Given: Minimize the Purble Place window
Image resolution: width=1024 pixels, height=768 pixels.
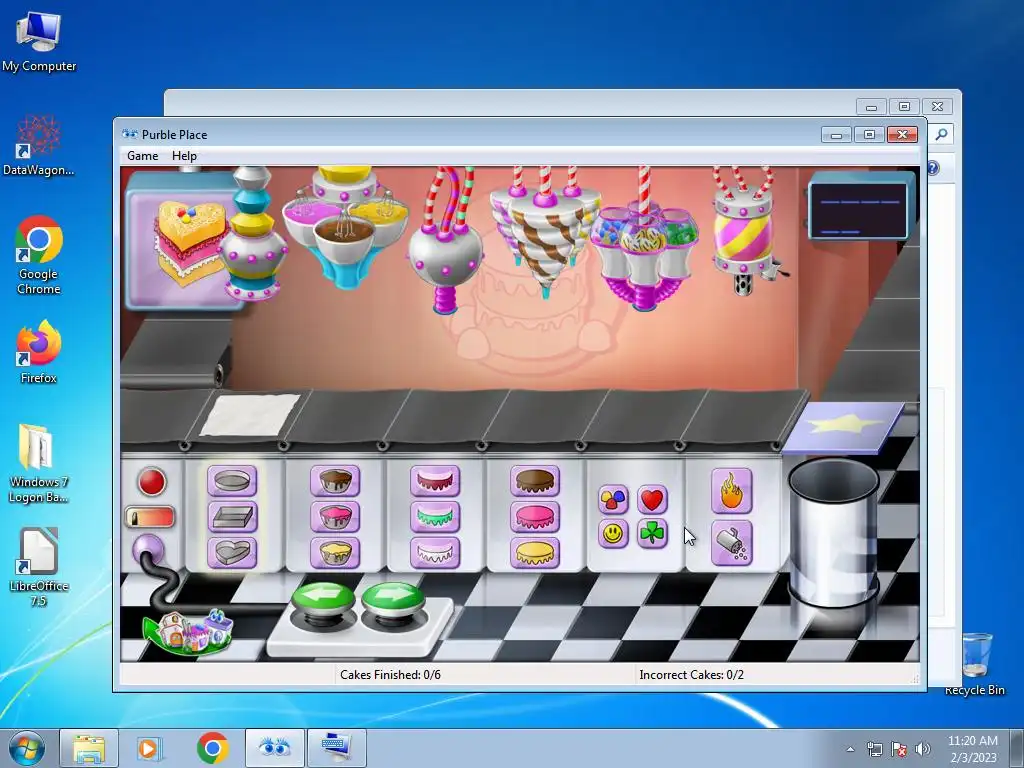Looking at the screenshot, I should (x=836, y=135).
